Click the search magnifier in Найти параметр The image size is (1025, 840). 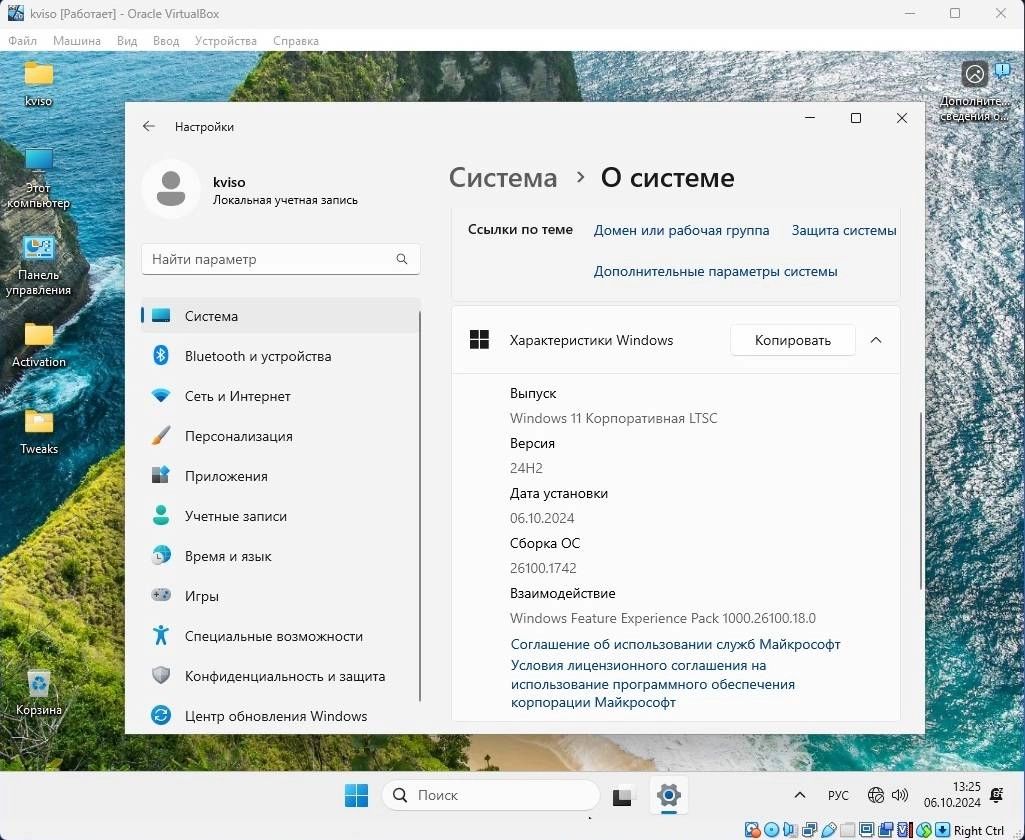pyautogui.click(x=401, y=259)
